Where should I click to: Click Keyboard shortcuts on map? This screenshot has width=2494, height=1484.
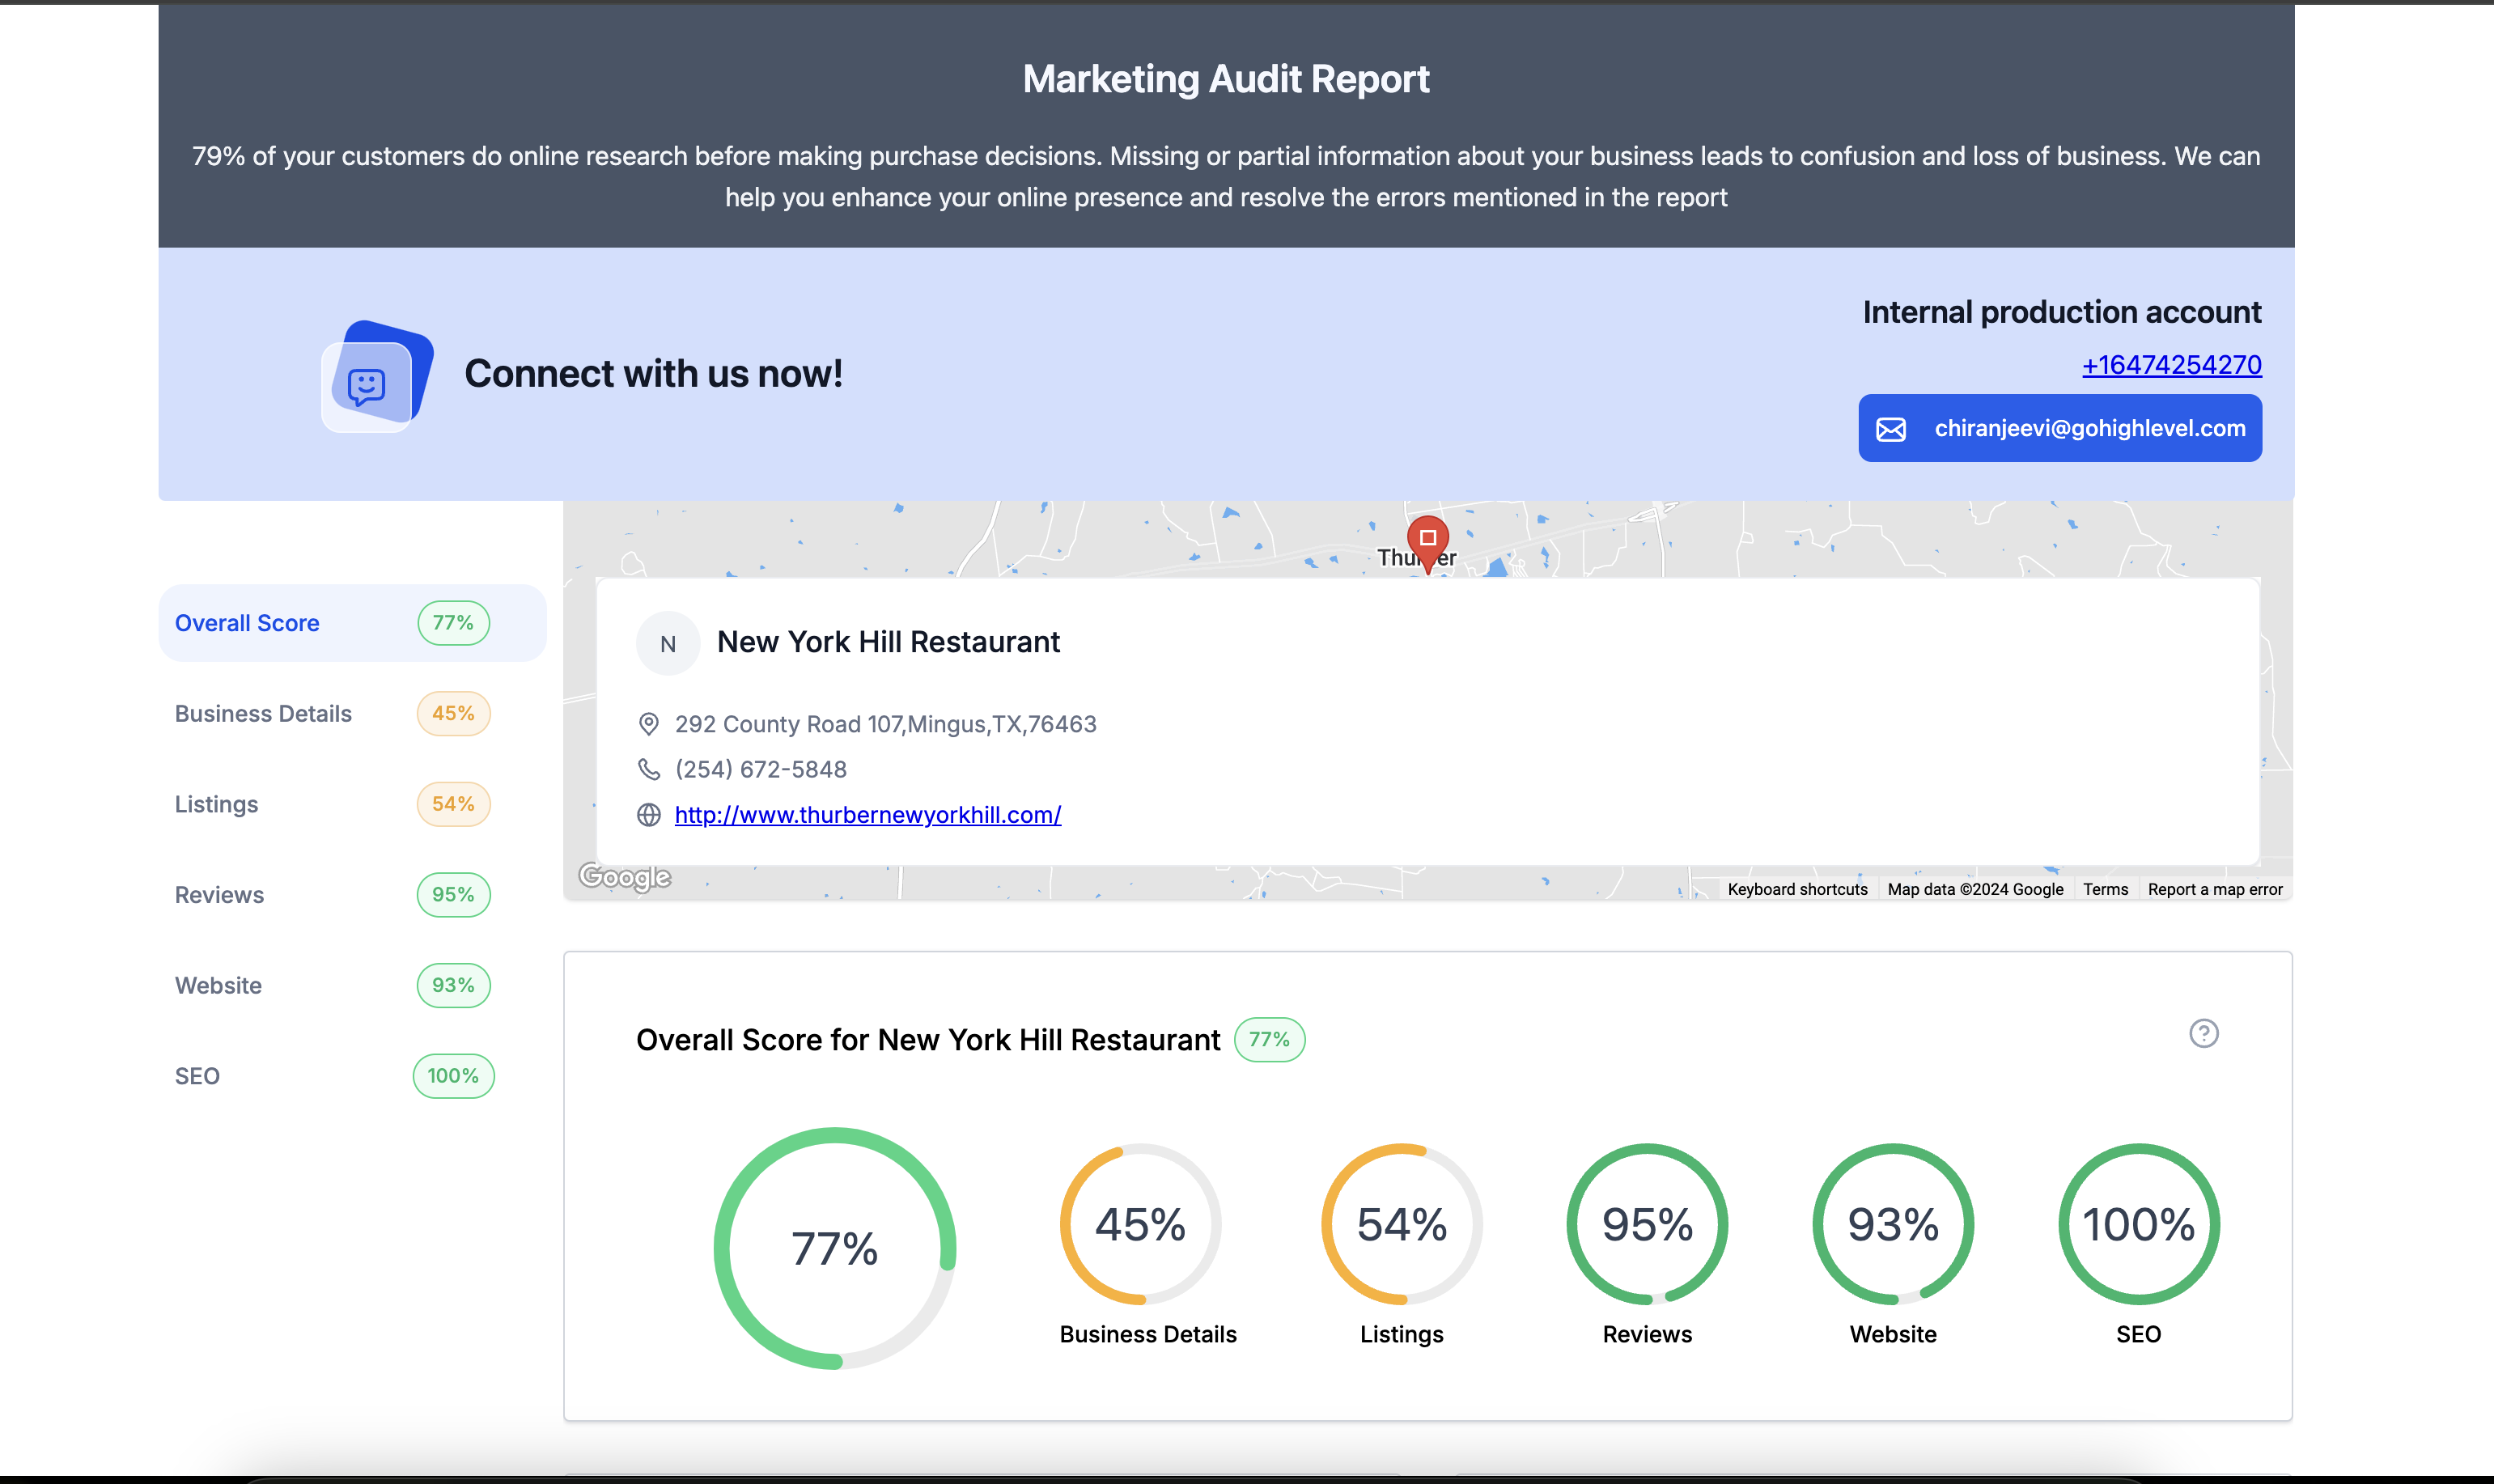coord(1797,889)
